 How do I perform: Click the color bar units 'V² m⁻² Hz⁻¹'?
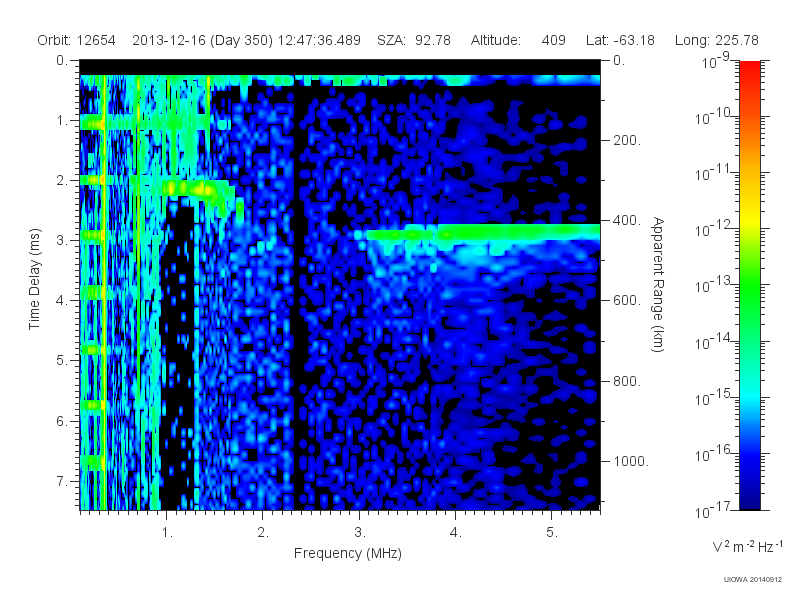tap(747, 546)
